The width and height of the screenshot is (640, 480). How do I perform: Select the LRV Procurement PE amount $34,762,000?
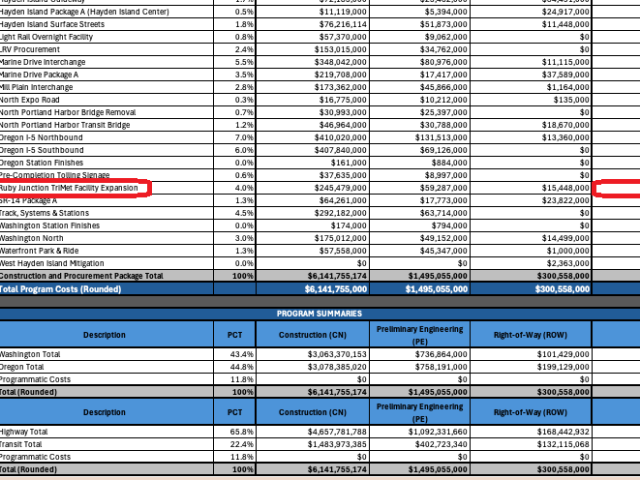[444, 49]
